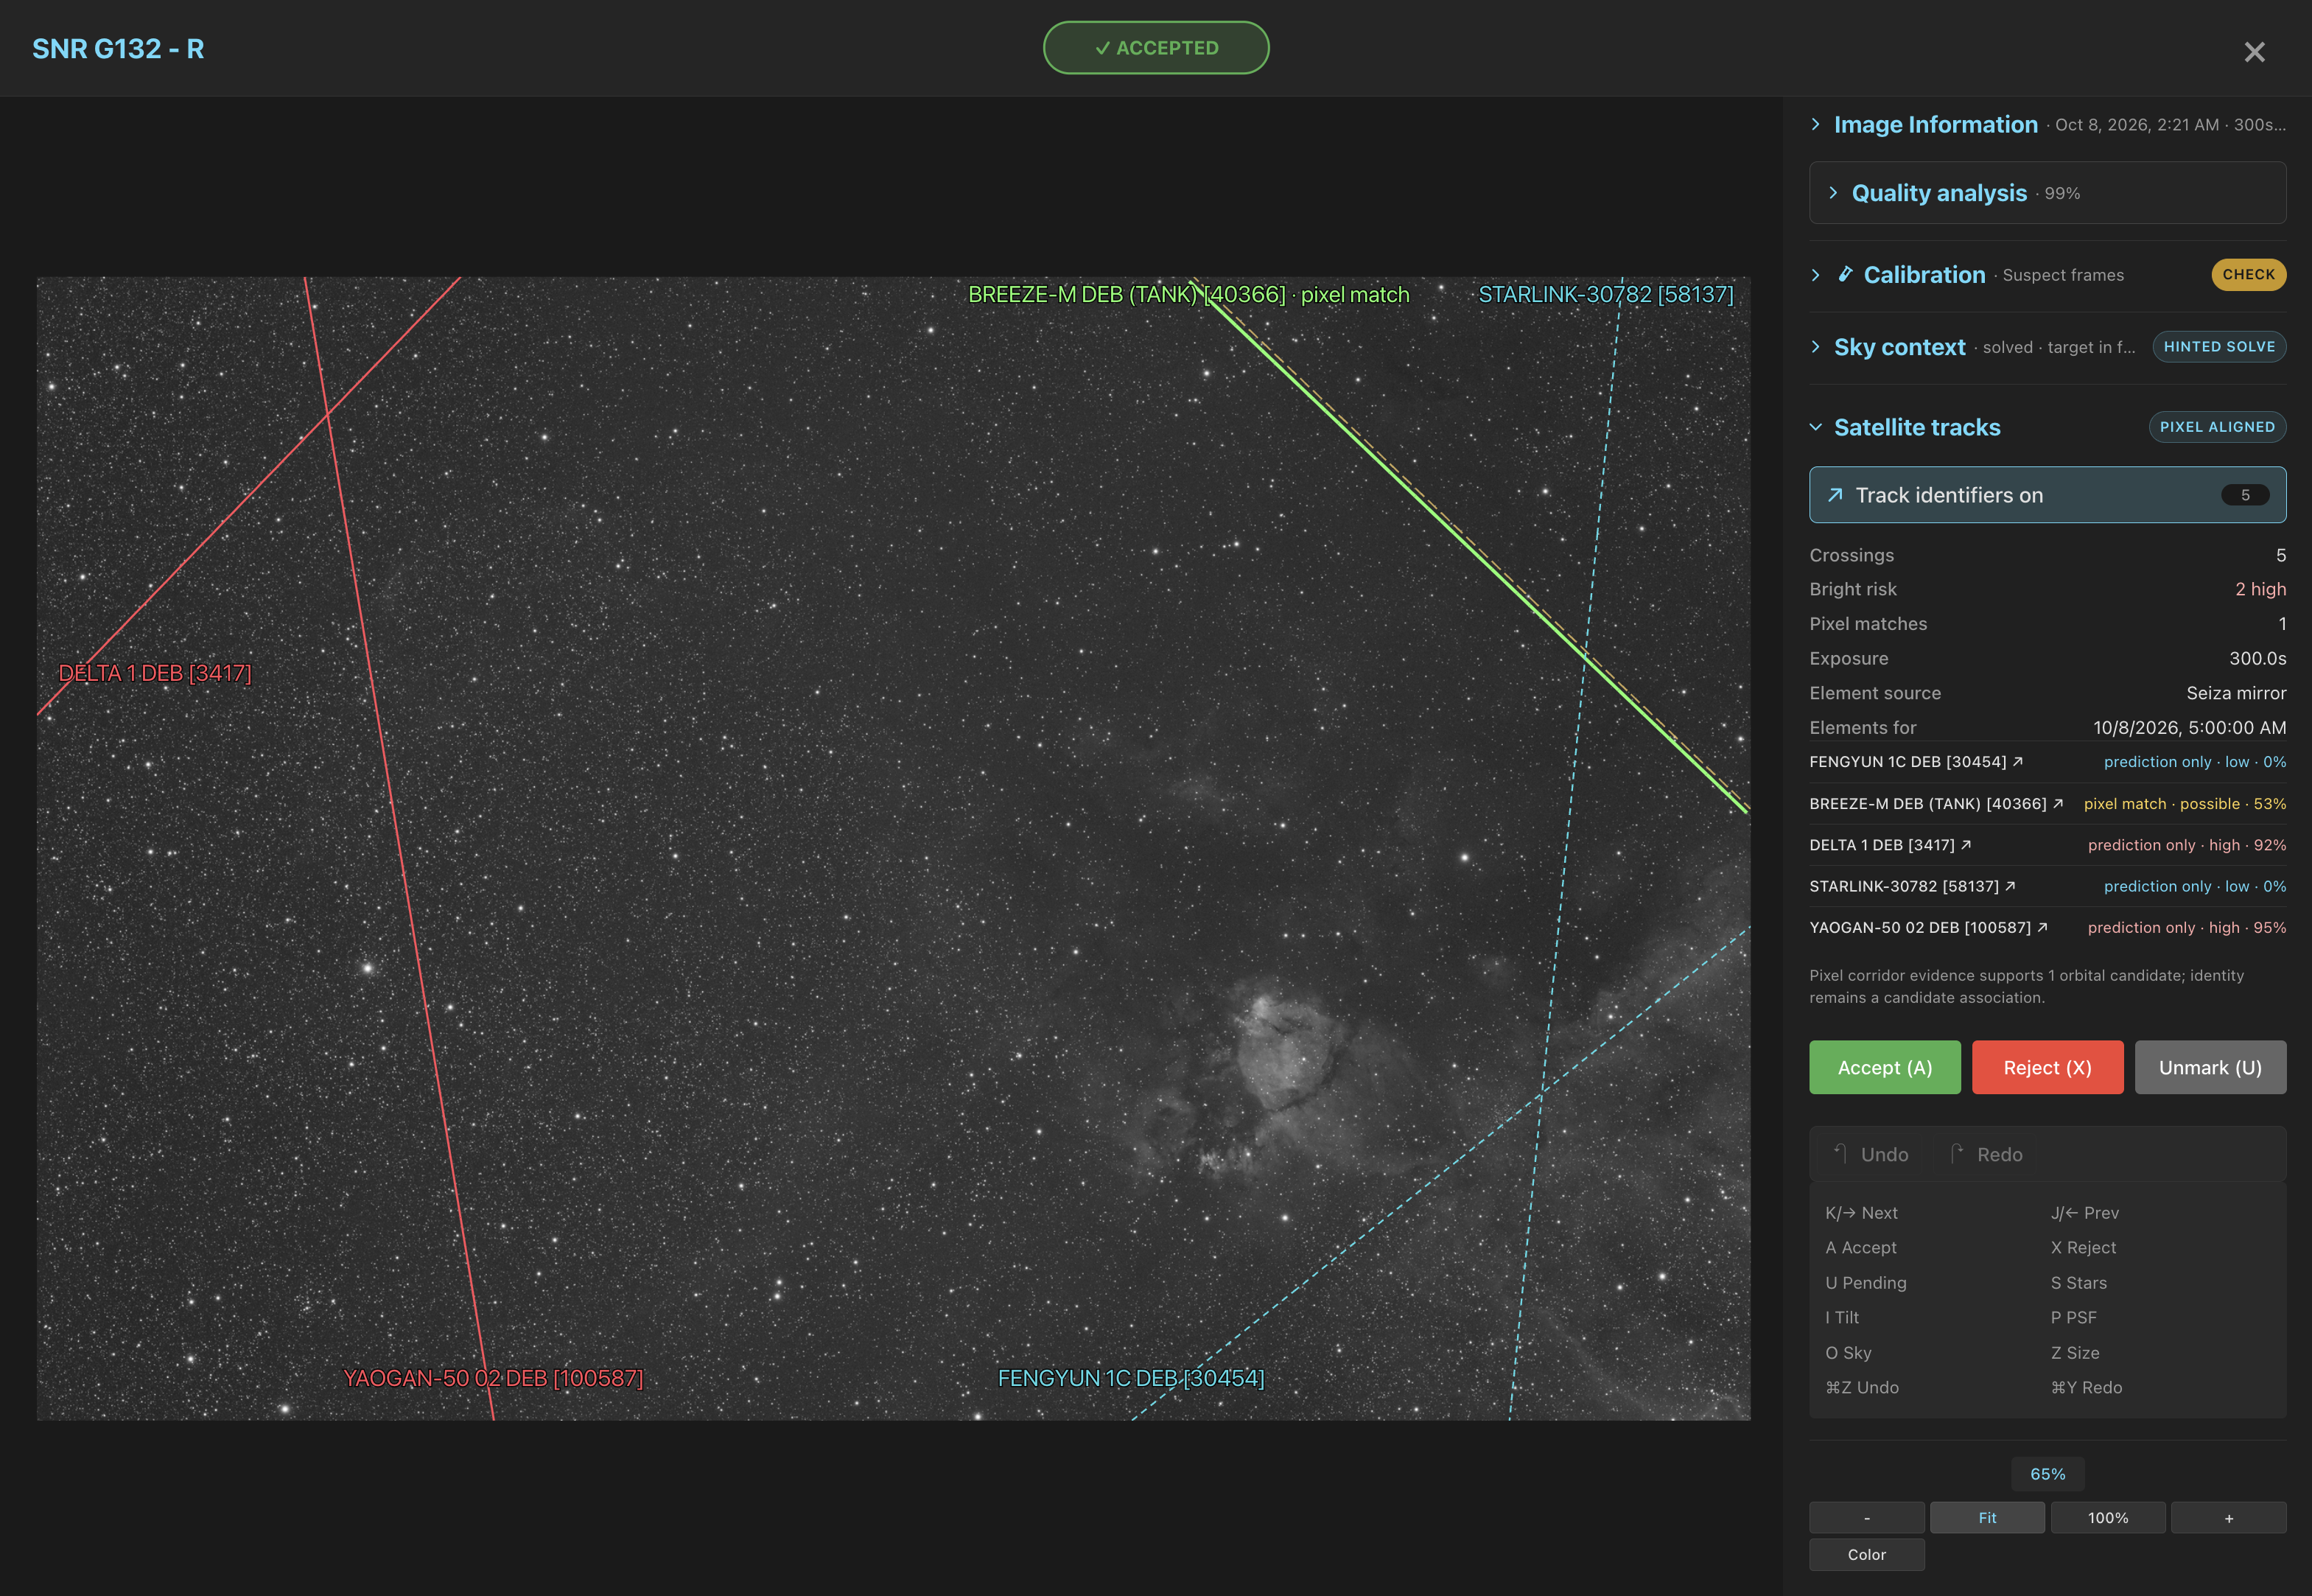Viewport: 2312px width, 1596px height.
Task: Click the 'Seiza mirror' element source value
Action: (x=2236, y=693)
